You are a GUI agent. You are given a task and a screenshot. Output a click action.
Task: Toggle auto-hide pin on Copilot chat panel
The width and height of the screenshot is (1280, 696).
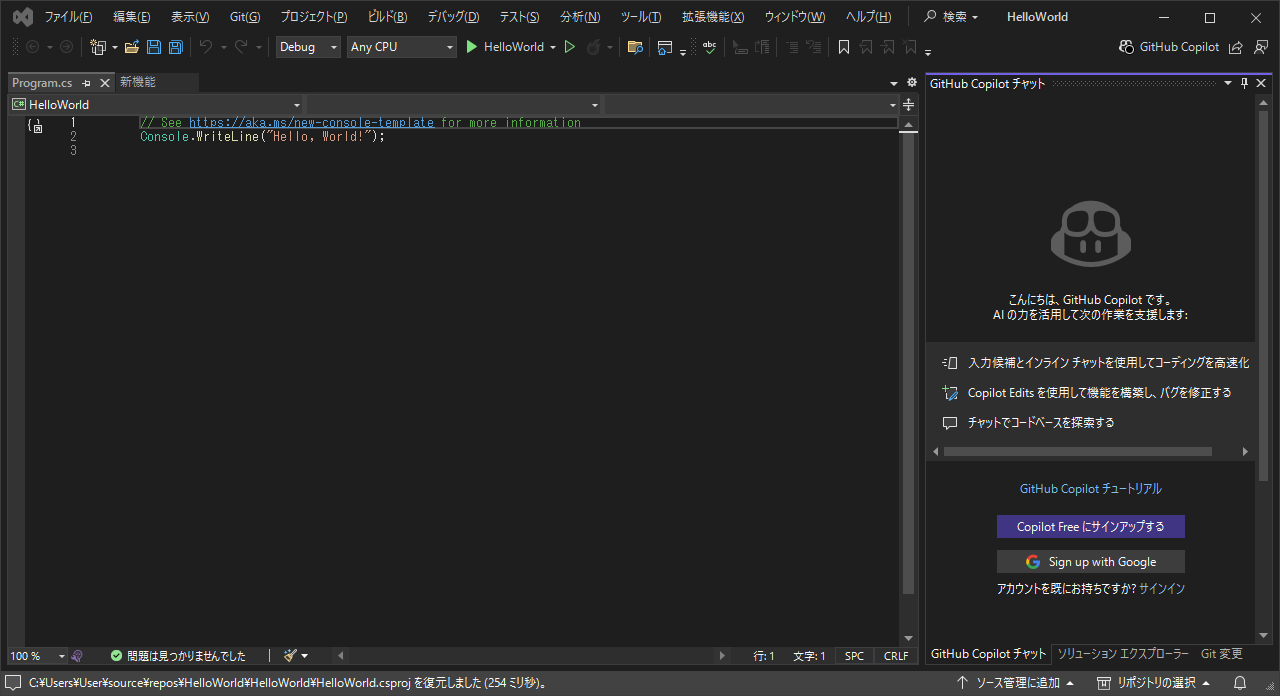pyautogui.click(x=1244, y=83)
